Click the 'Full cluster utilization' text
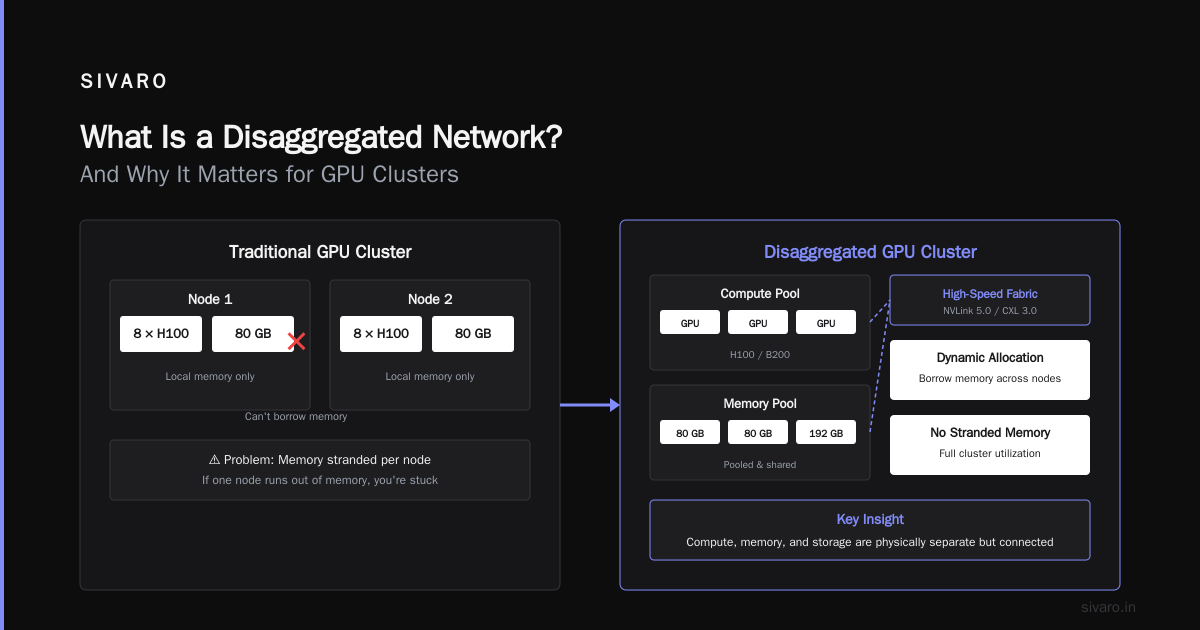The width and height of the screenshot is (1200, 630). [x=990, y=454]
